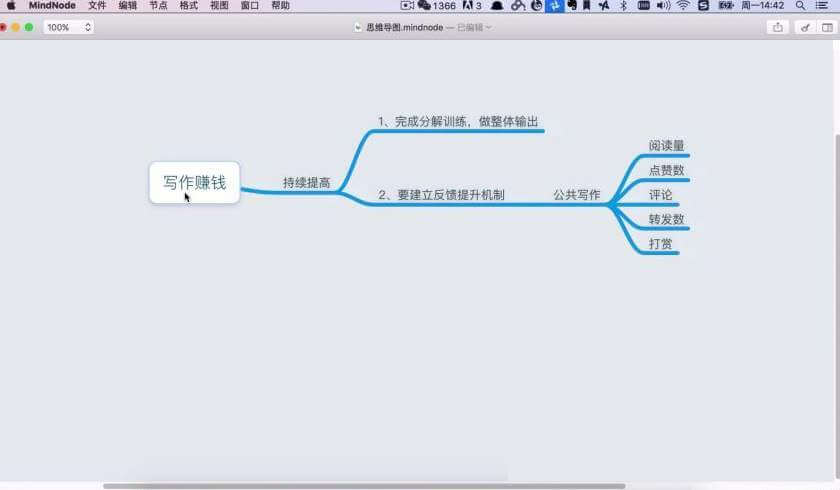
Task: Click the volume speaker icon
Action: (662, 6)
